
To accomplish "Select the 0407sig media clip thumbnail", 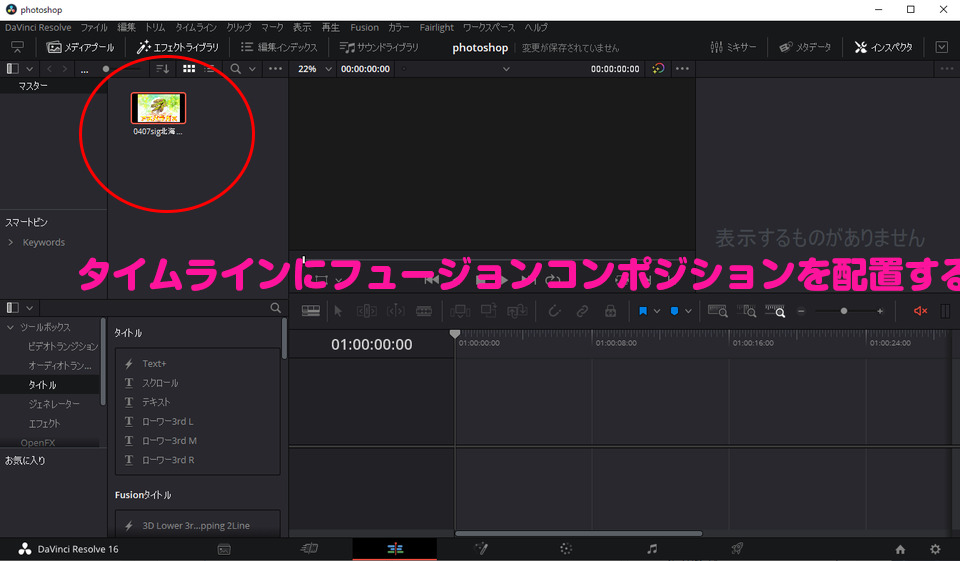I will coord(158,108).
